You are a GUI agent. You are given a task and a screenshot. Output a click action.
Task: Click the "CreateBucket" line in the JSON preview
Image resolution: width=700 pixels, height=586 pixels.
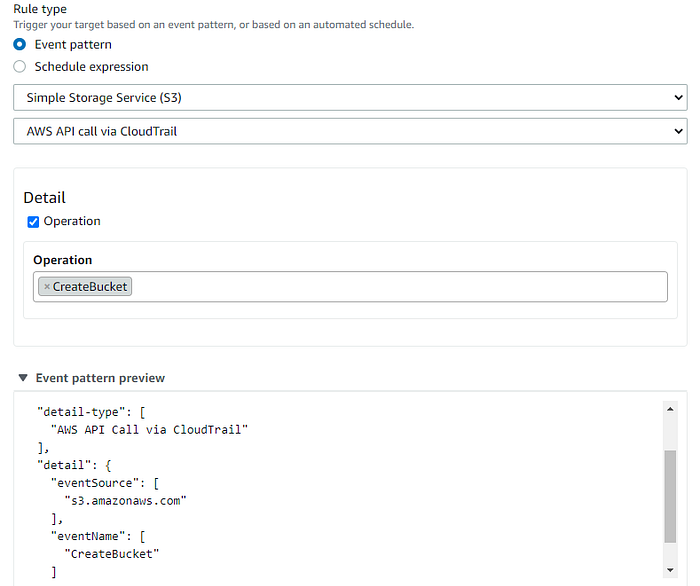tap(112, 554)
